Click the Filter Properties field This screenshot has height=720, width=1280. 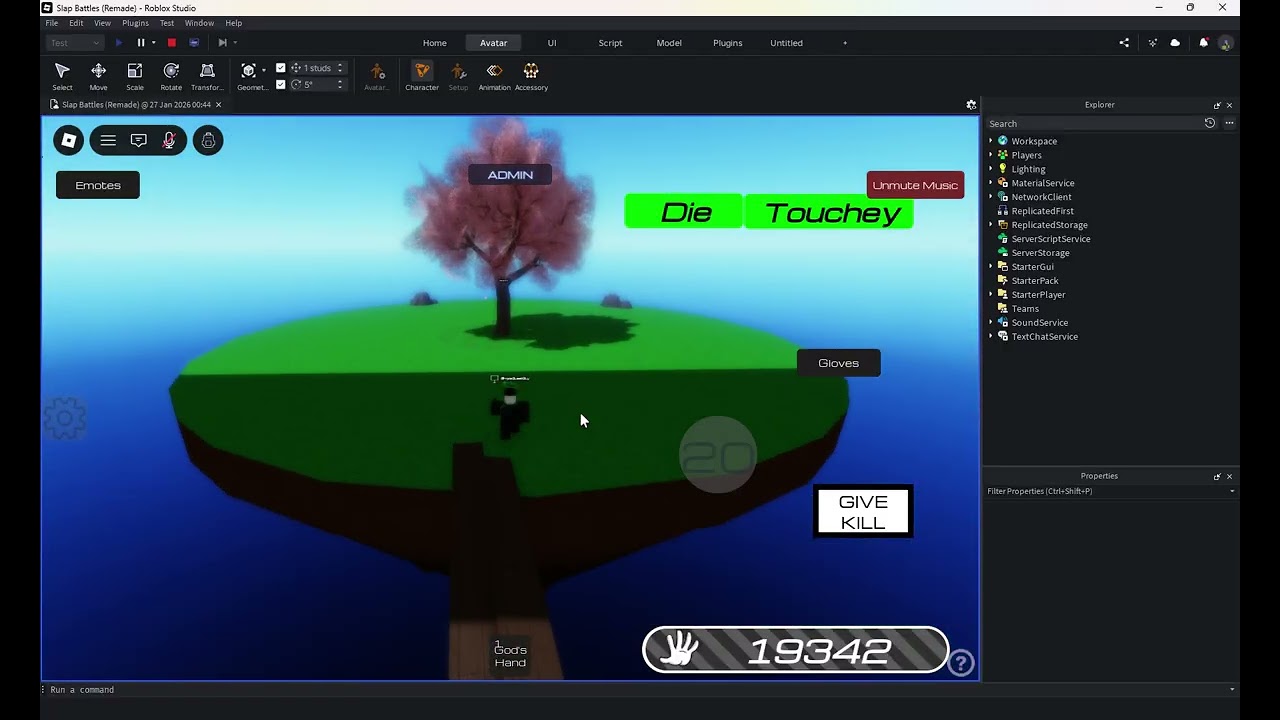click(1110, 491)
